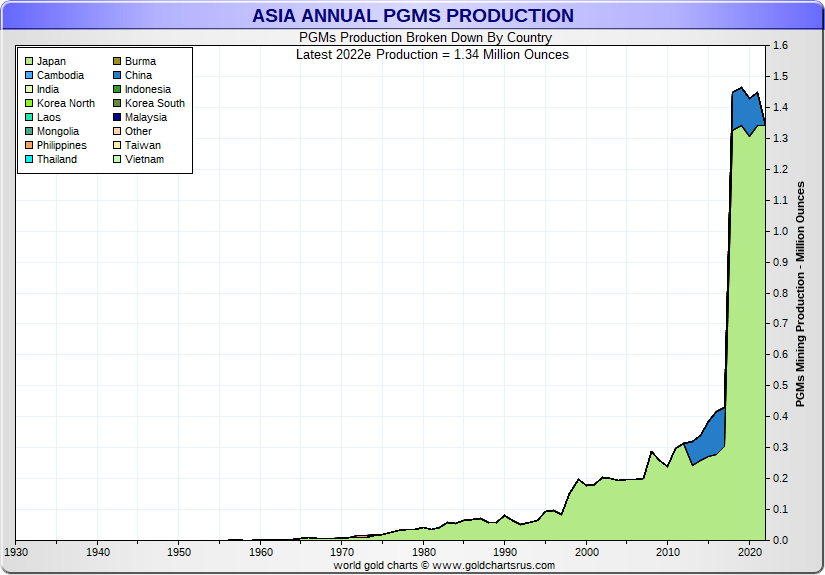This screenshot has width=825, height=575.
Task: Click the Malaysia legend color swatch
Action: click(115, 117)
